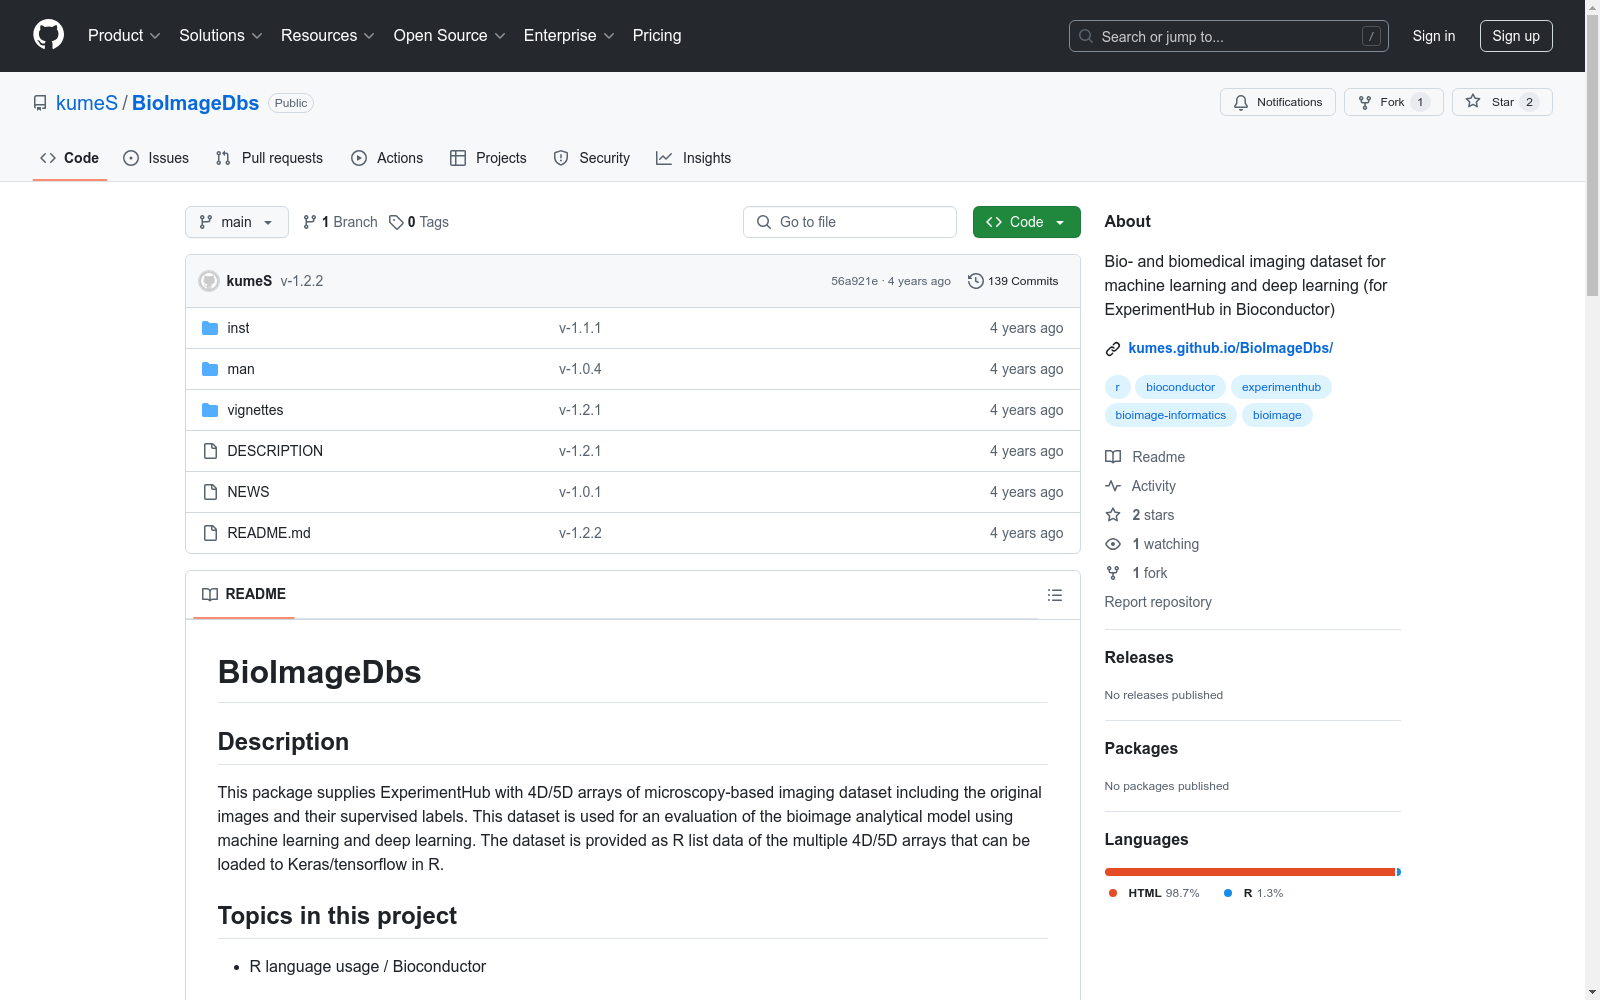Click the languages bar orange HTML segment
Screen dimensions: 1600x1000
pos(1250,872)
